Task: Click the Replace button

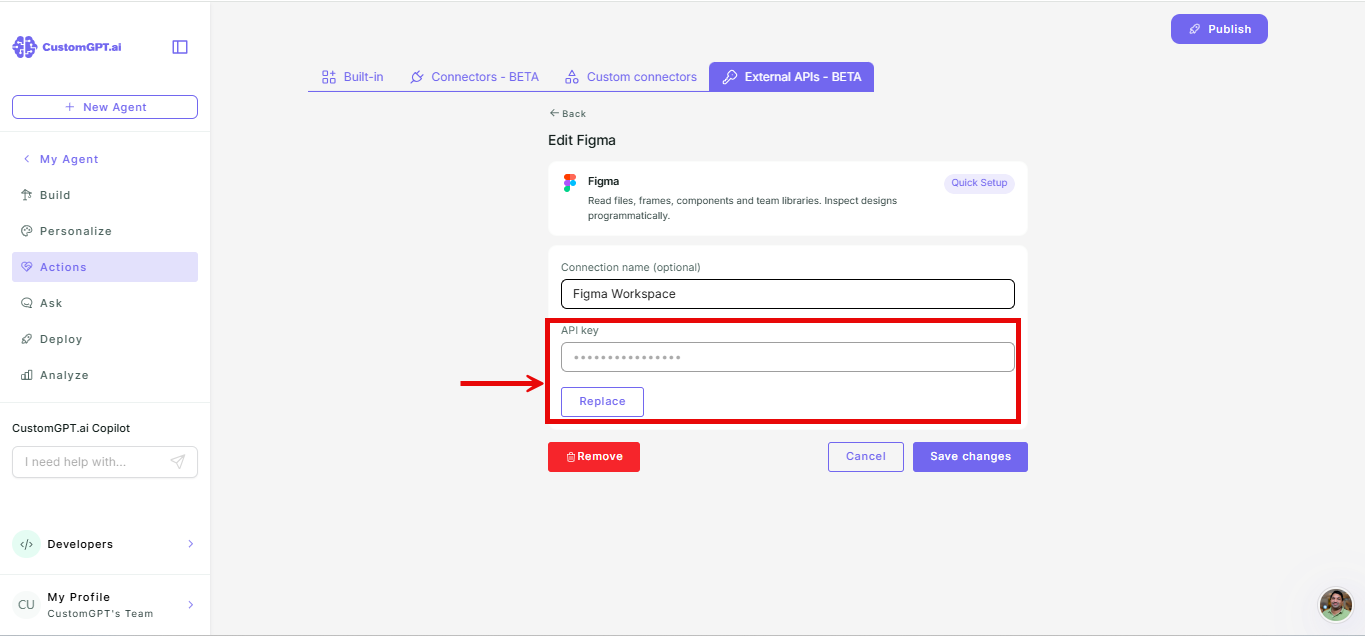Action: [602, 401]
